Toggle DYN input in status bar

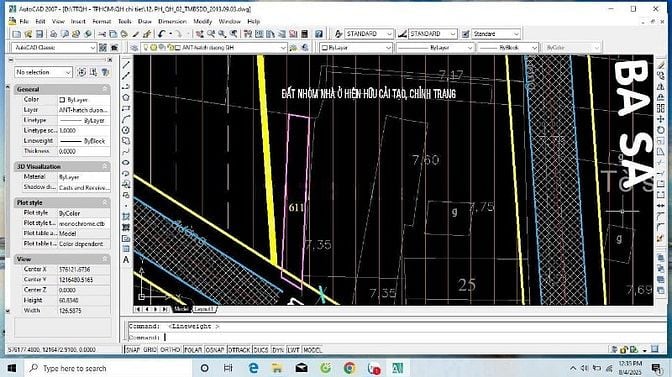coord(278,350)
